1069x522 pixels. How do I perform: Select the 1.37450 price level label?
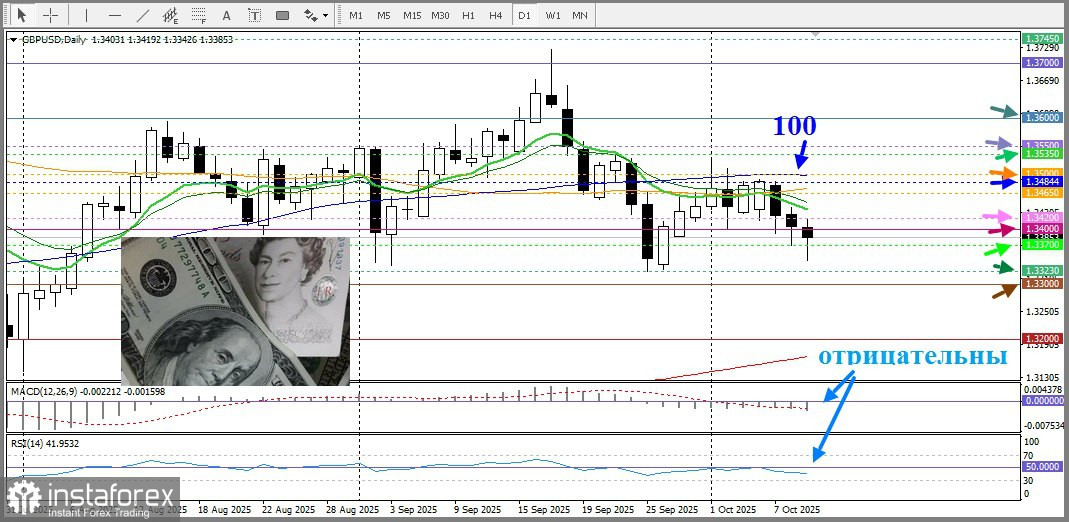[x=1043, y=40]
